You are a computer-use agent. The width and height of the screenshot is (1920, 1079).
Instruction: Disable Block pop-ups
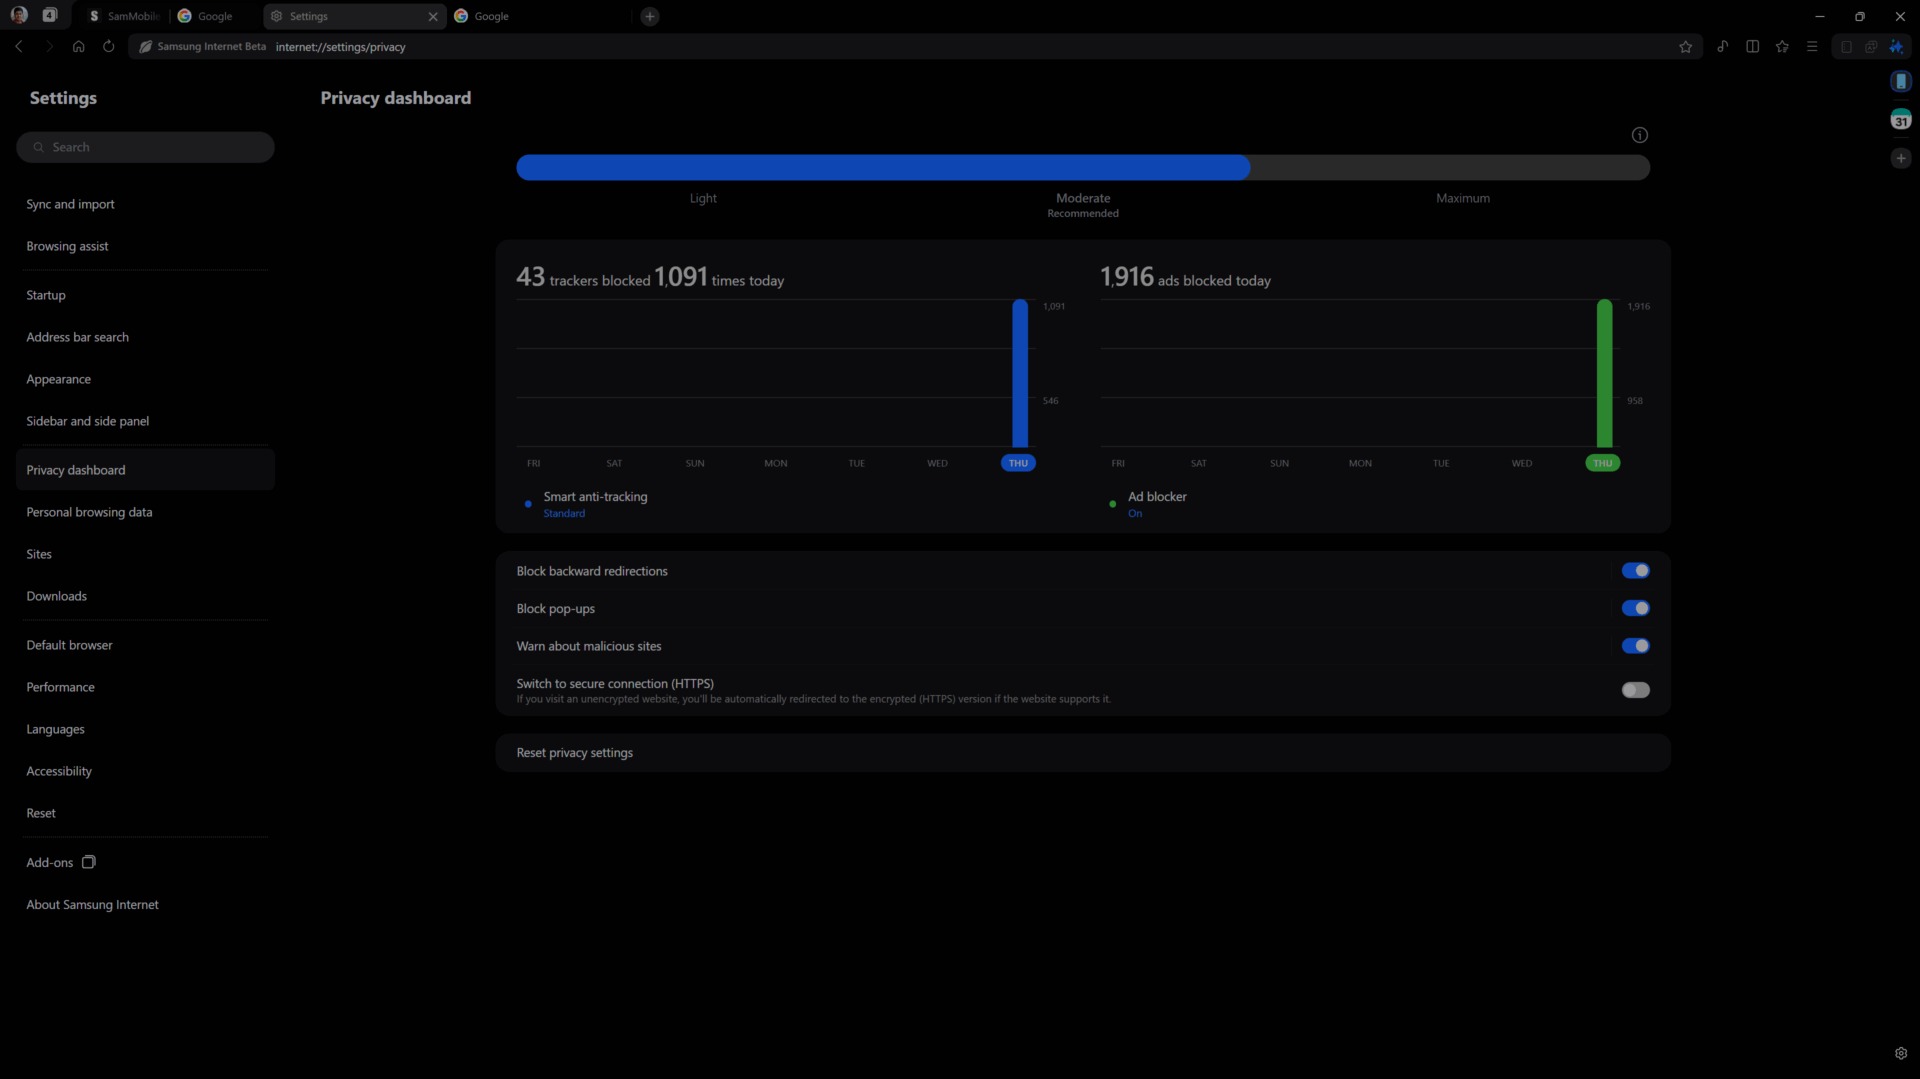point(1636,608)
